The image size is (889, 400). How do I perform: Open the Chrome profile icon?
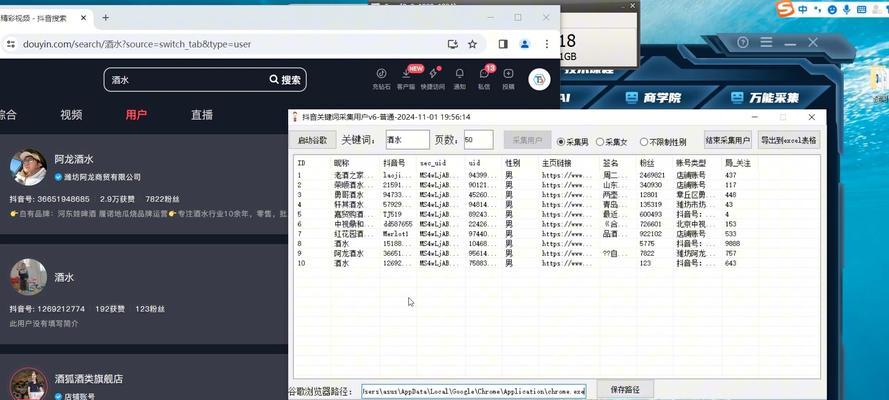coord(525,44)
